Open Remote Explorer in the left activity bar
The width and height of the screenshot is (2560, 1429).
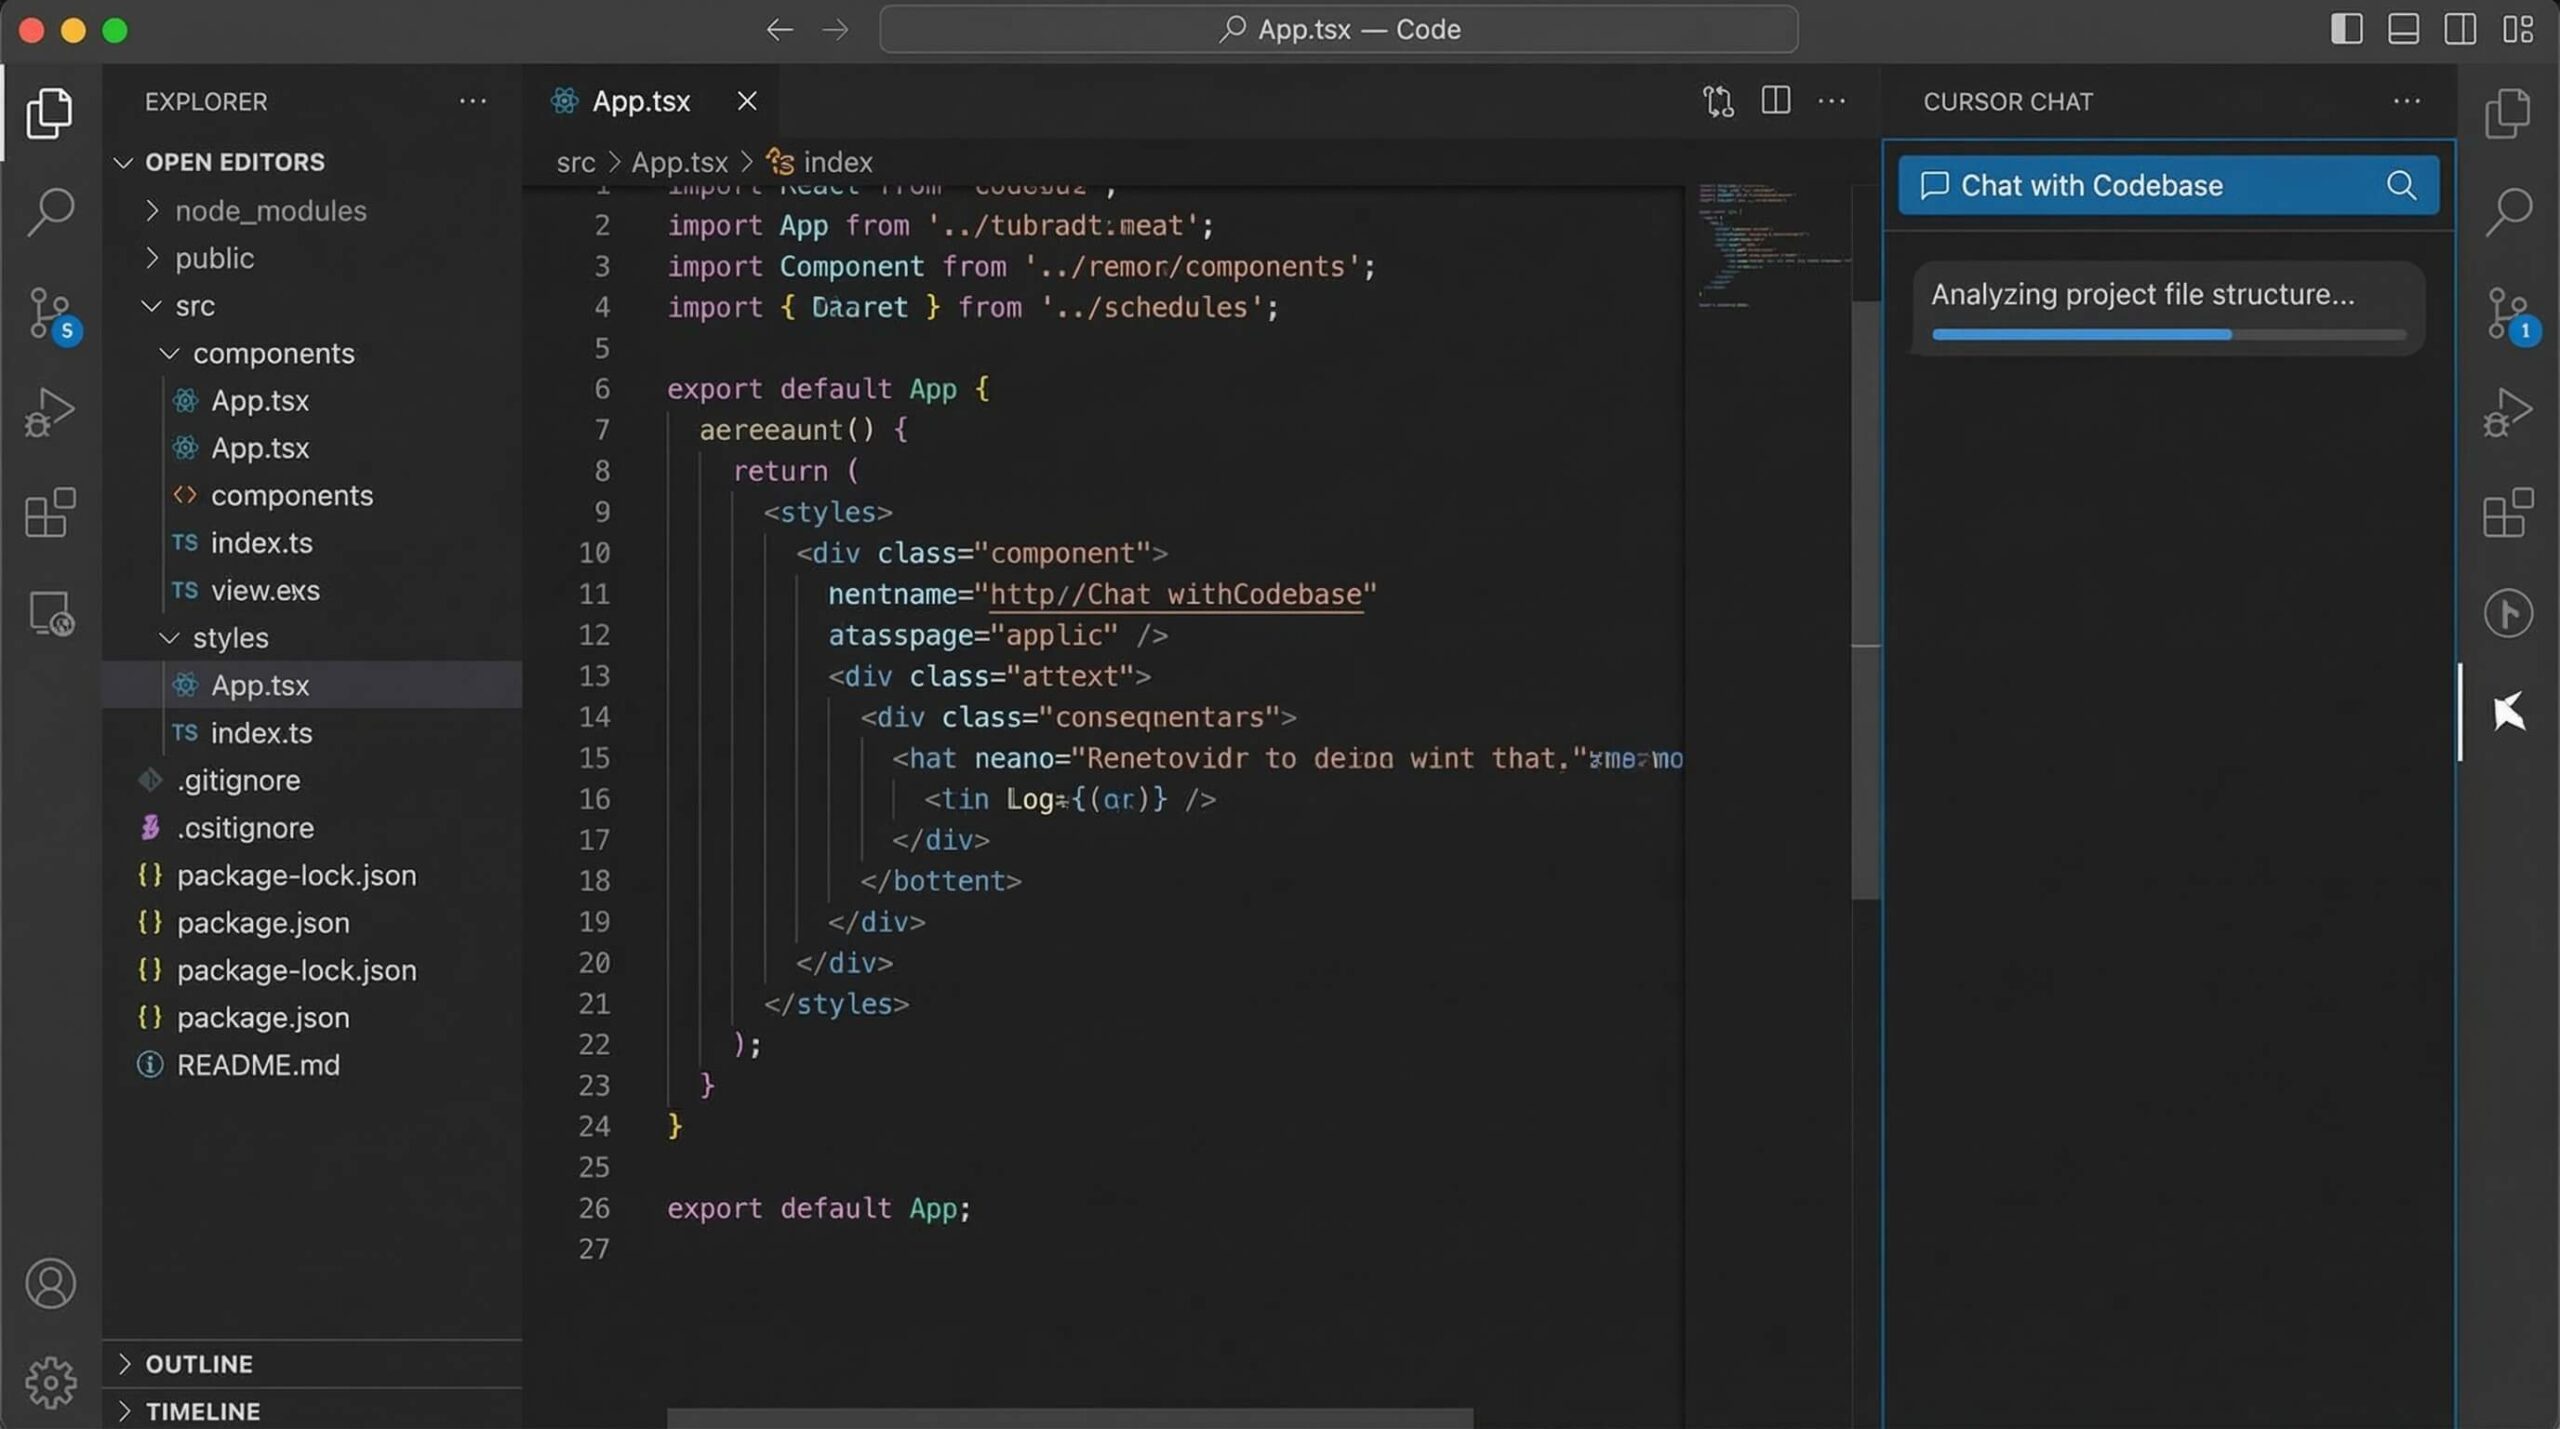[x=50, y=613]
